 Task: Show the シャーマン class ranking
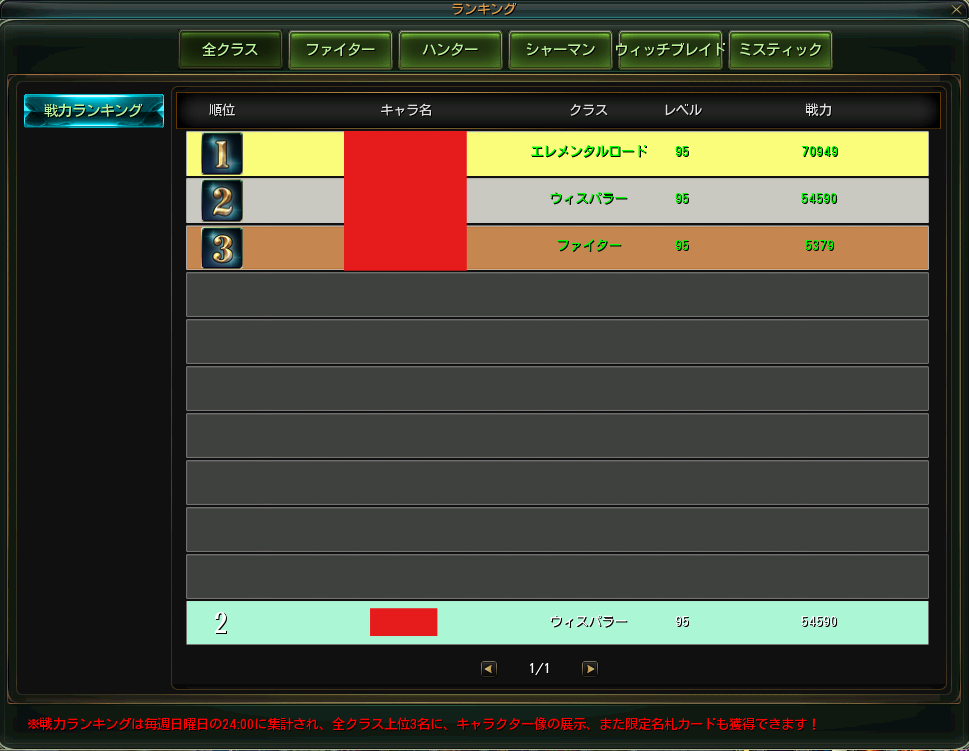[560, 49]
